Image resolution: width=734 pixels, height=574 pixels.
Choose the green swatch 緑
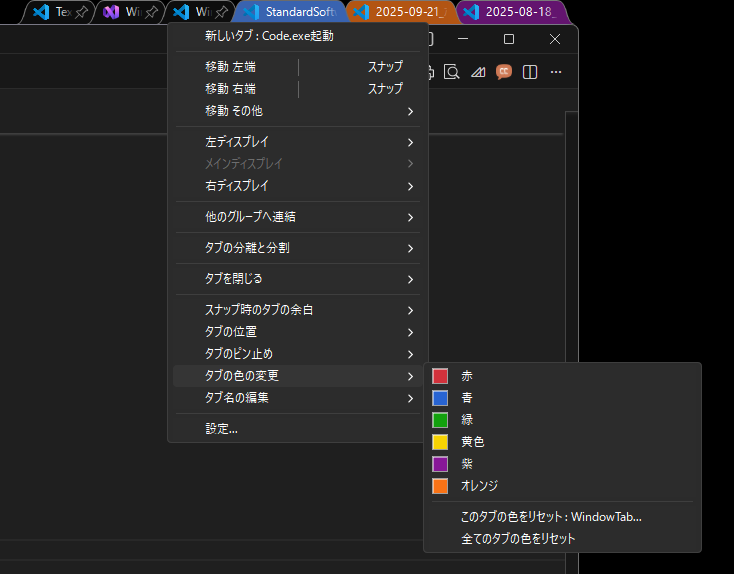pos(440,420)
